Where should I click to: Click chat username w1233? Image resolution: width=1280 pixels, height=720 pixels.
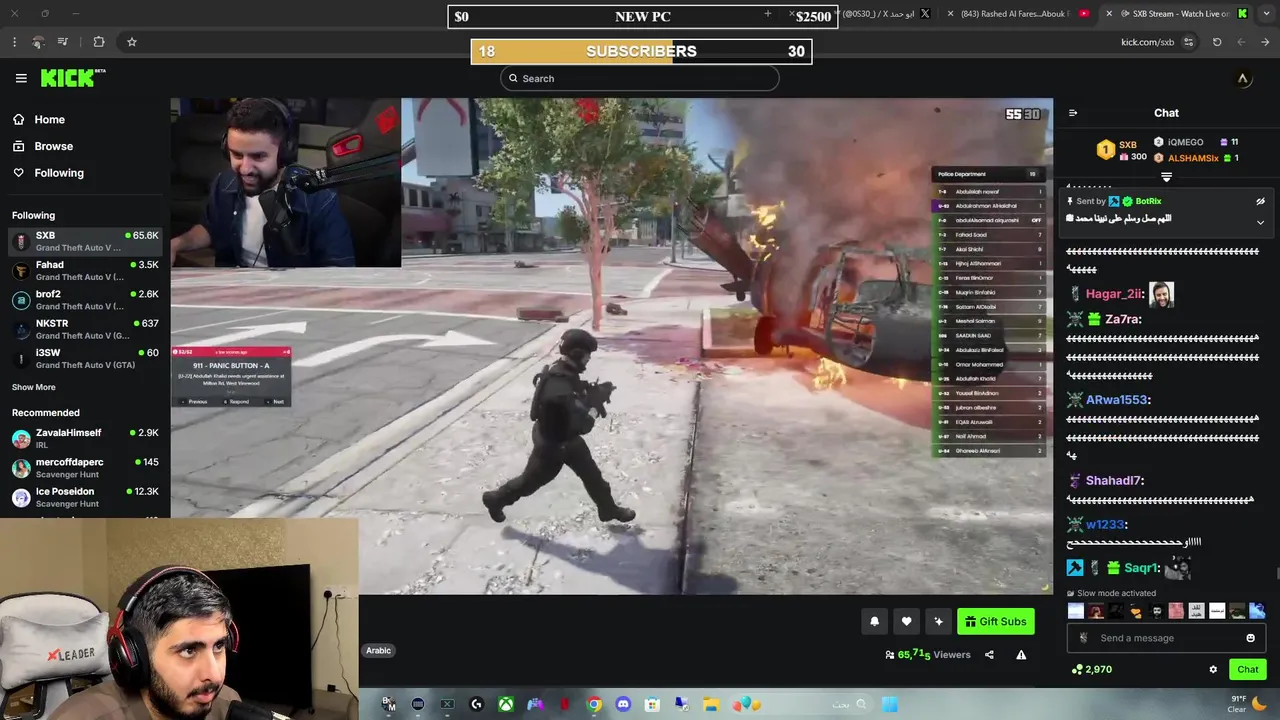click(1107, 525)
